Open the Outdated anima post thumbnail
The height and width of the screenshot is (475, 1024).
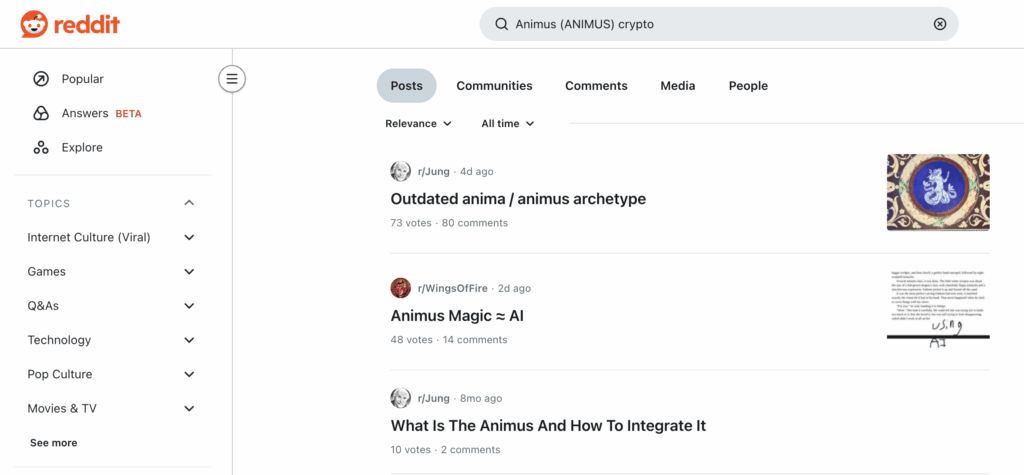[x=937, y=192]
